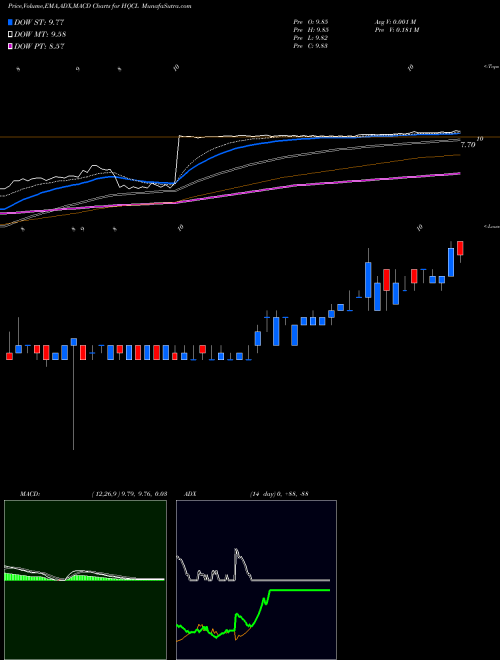Image resolution: width=500 pixels, height=660 pixels.
Task: Select the 'DOW MT: 9.58' label
Action: 40,35
